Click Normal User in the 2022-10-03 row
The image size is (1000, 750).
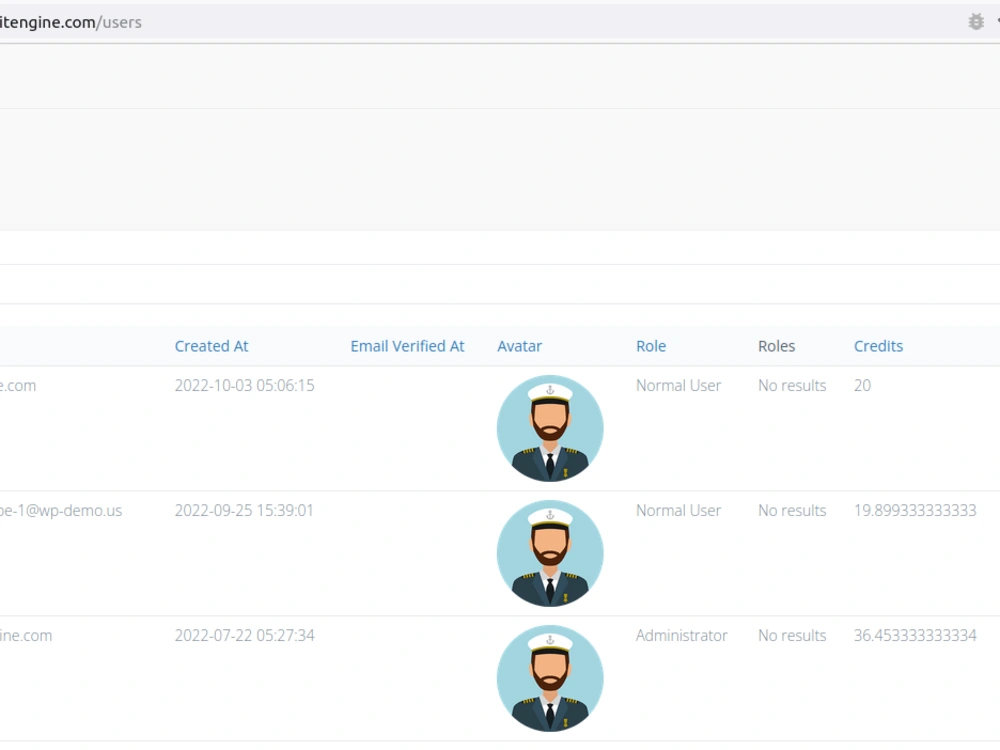pos(678,385)
